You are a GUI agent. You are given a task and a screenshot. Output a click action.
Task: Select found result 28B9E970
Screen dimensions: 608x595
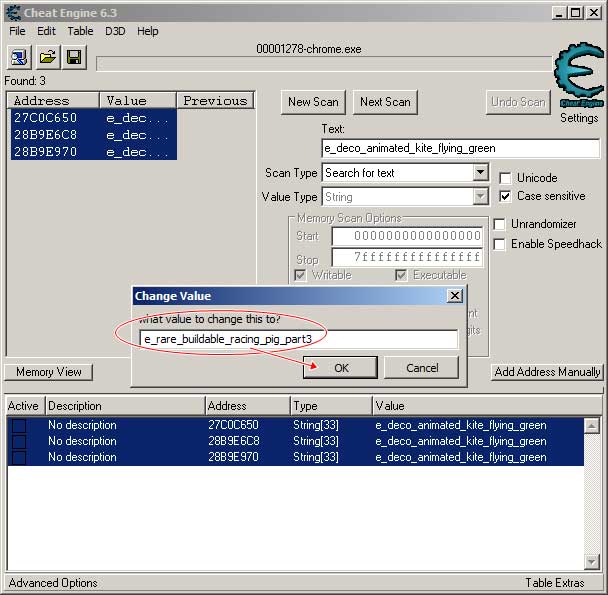pyautogui.click(x=94, y=152)
